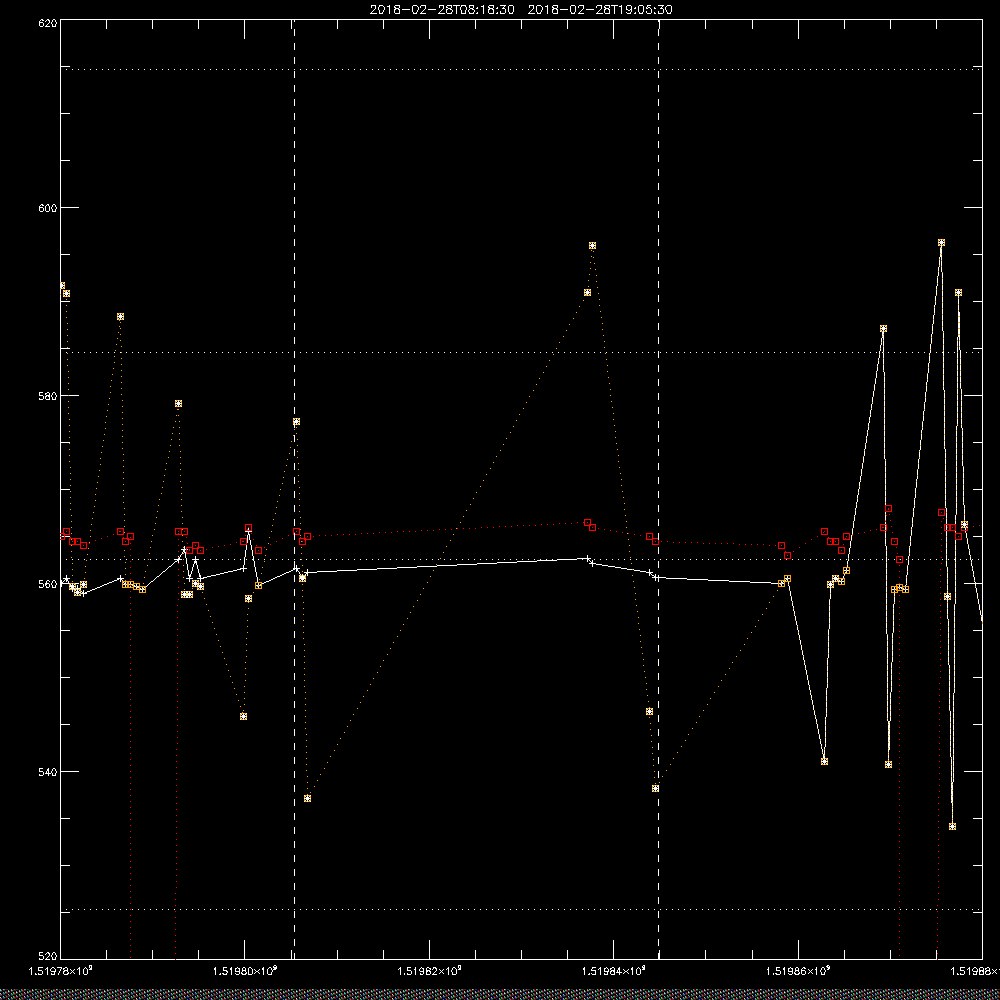Click the start timestamp 2018-02-28T08:18:30 in title
Image resolution: width=1000 pixels, height=1000 pixels.
(x=442, y=10)
